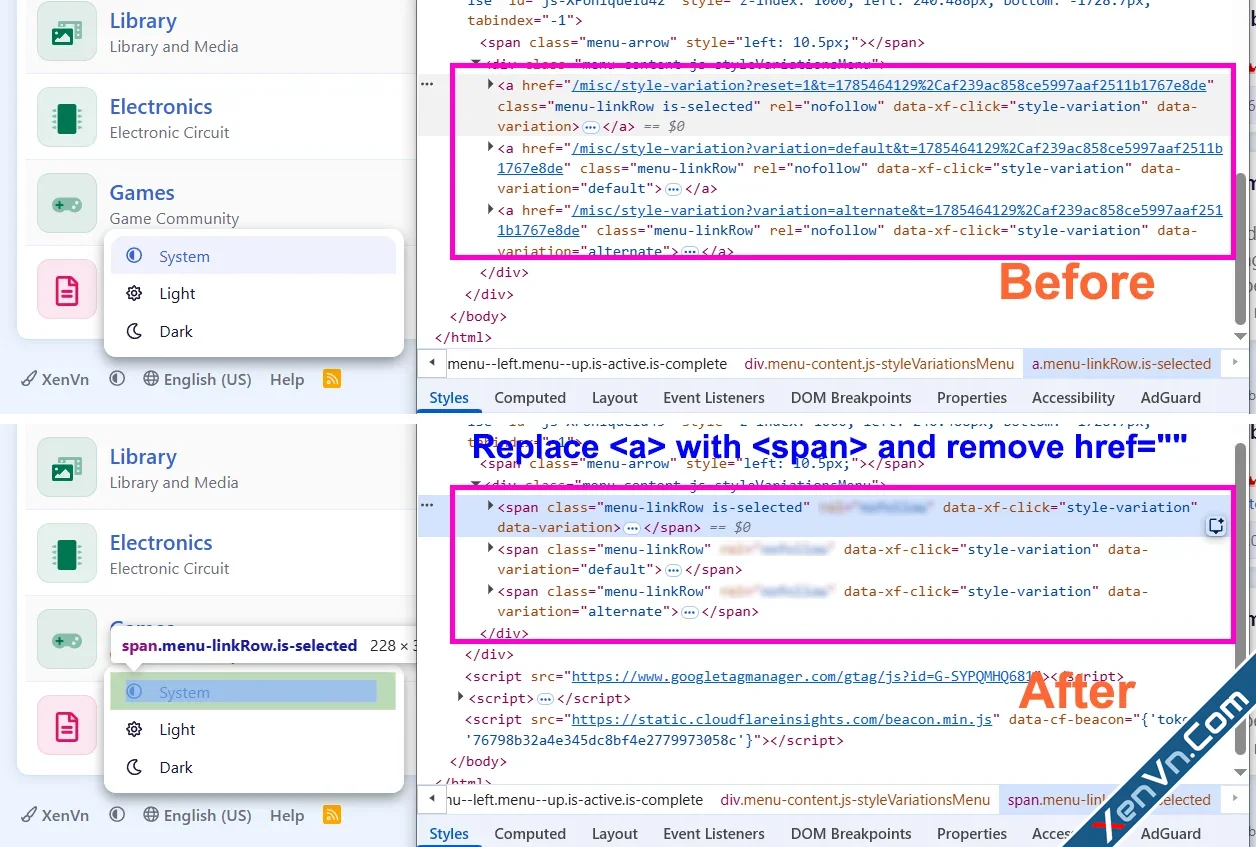Click the Electronics chip icon in the After screenshot
Viewport: 1256px width, 847px height.
tap(67, 554)
